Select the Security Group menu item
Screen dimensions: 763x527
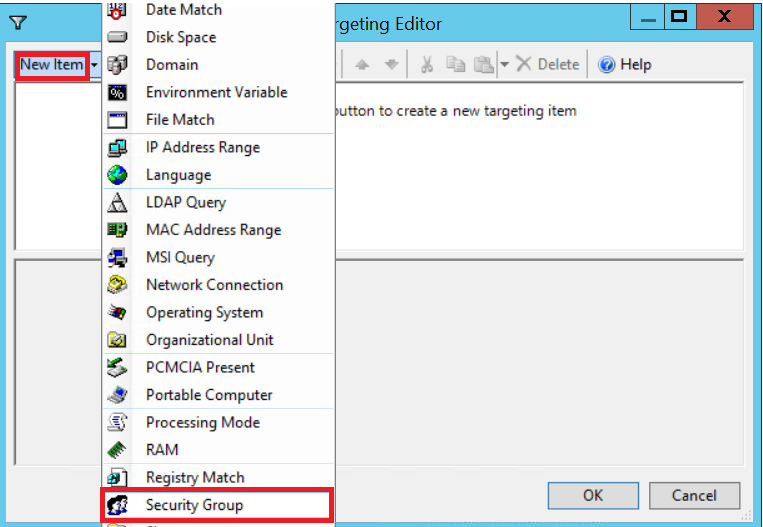coord(194,505)
